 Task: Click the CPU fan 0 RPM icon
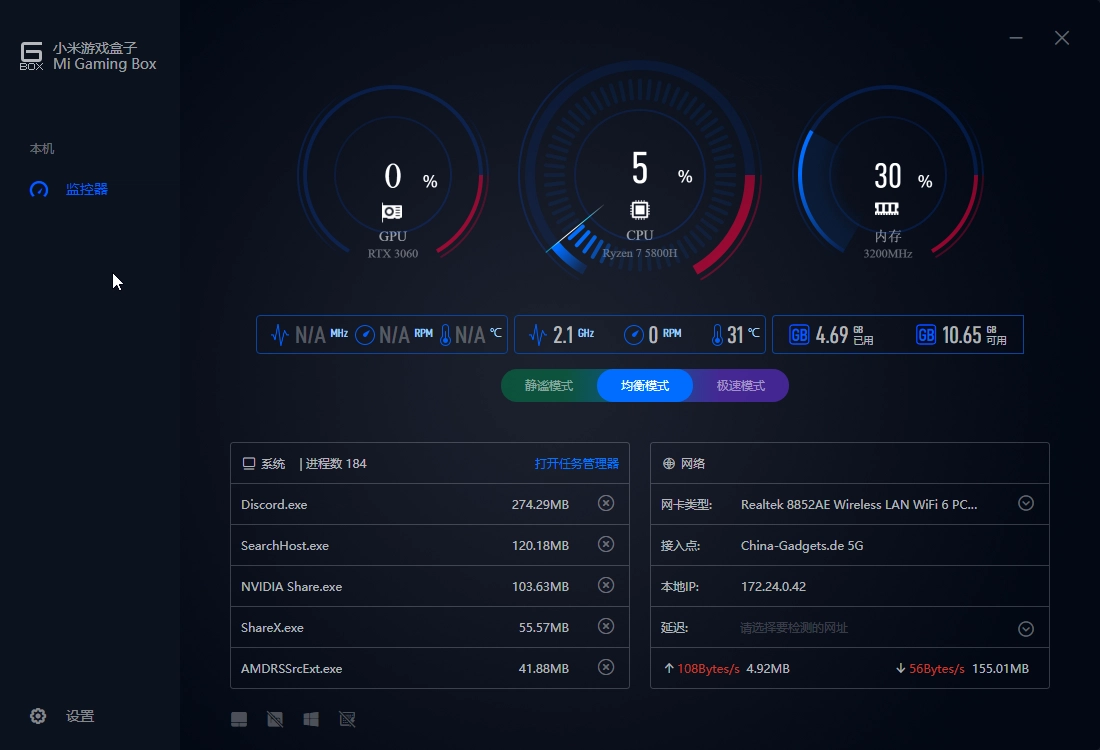click(x=633, y=335)
